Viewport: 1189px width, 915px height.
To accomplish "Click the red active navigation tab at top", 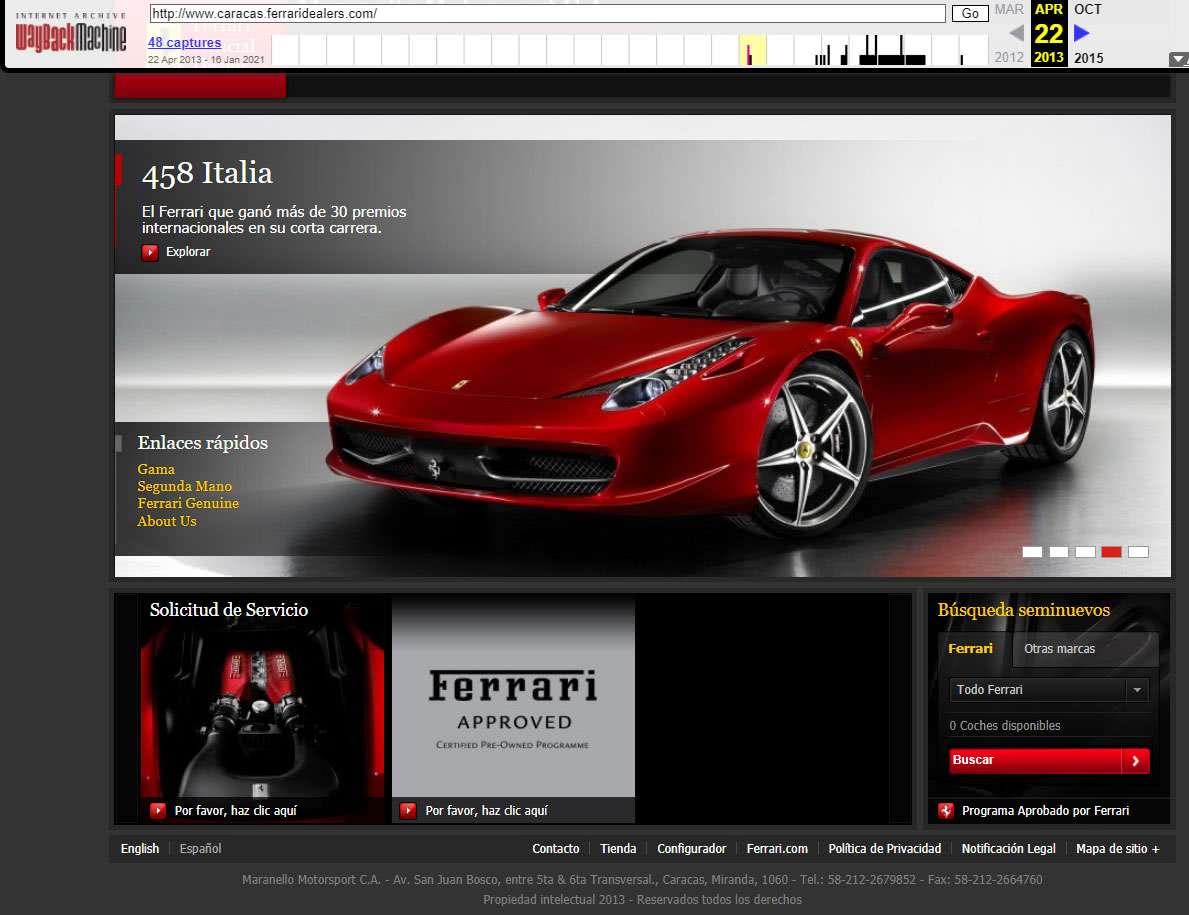I will [x=200, y=86].
